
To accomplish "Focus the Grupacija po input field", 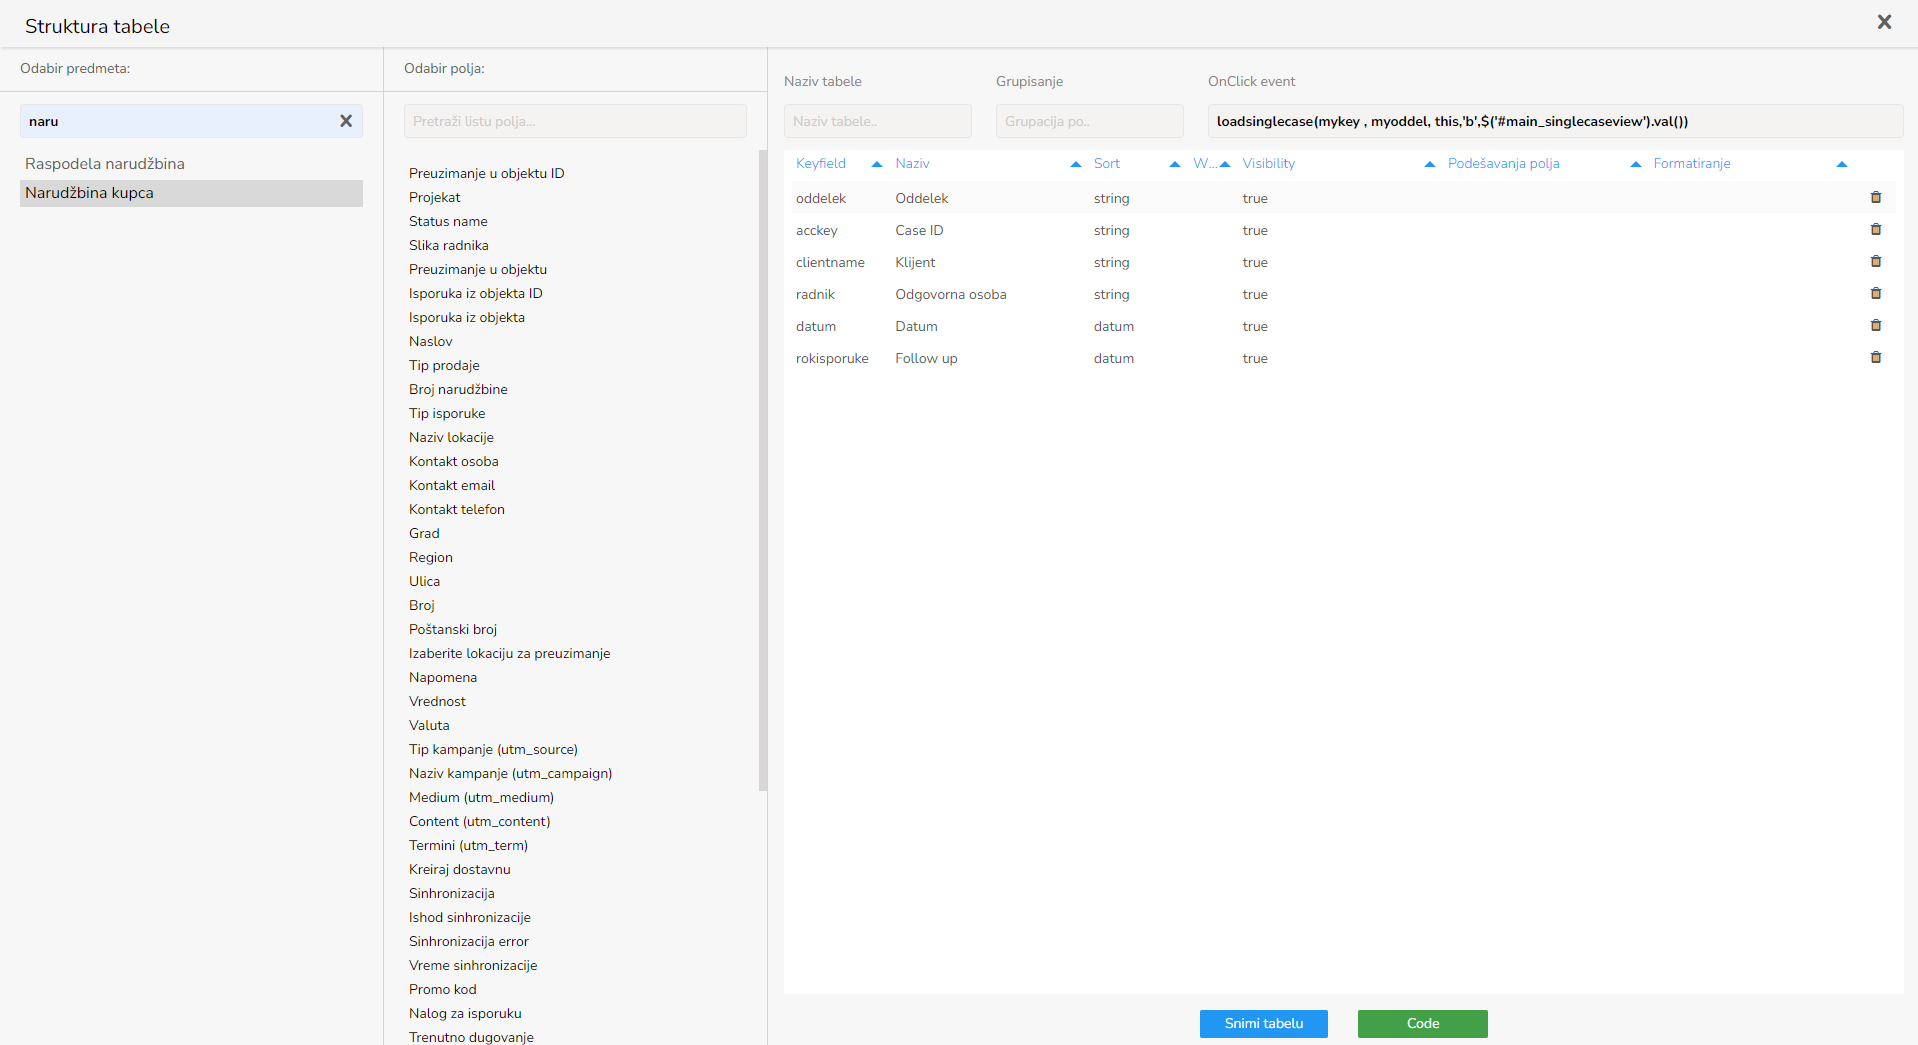I will pos(1090,121).
